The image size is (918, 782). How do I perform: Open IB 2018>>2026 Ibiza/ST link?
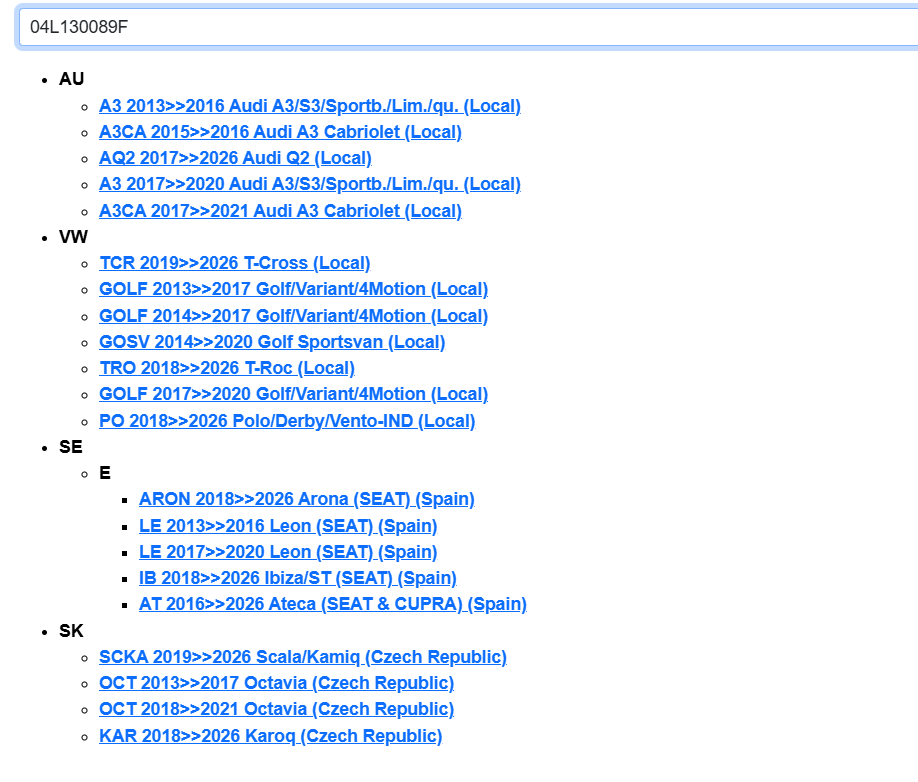297,578
